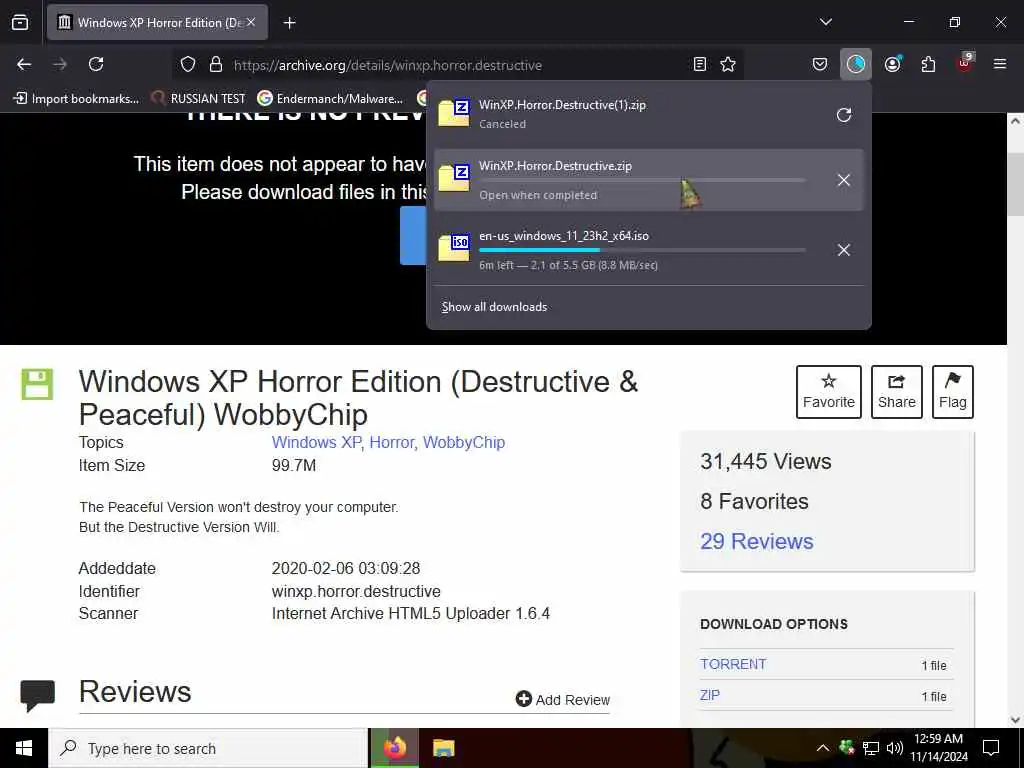Show hidden system tray icons
The width and height of the screenshot is (1024, 768).
click(x=823, y=748)
